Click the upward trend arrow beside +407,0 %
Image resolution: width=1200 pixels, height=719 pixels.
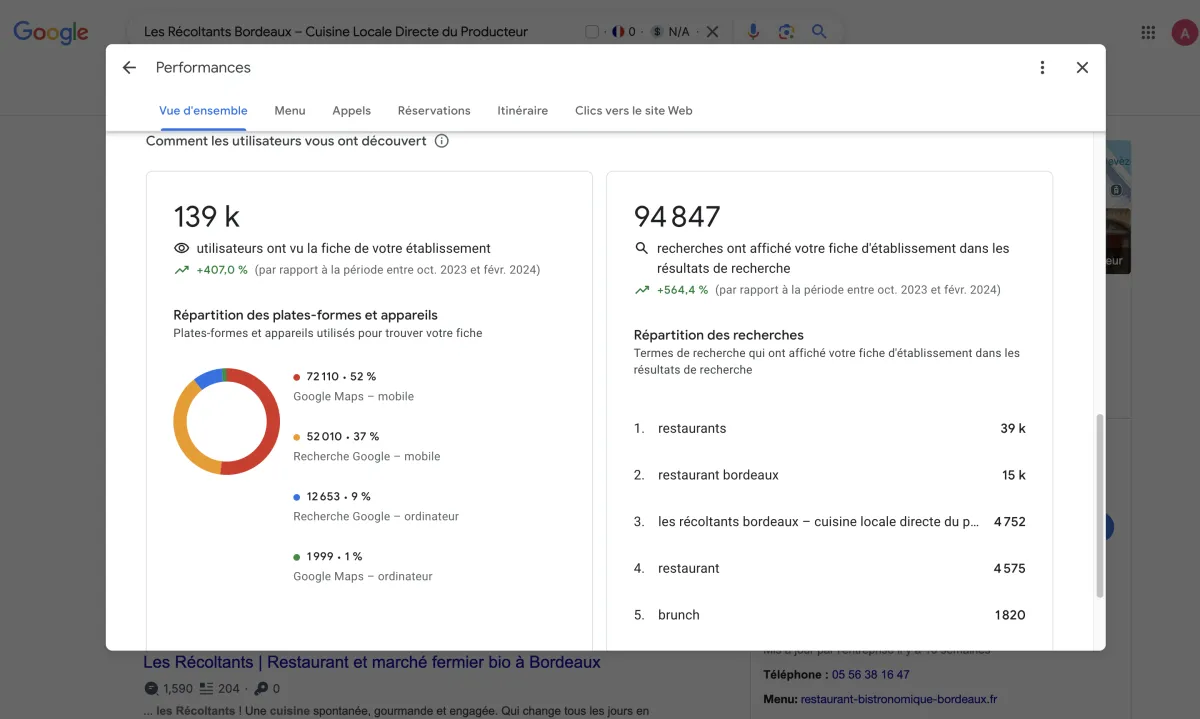[x=182, y=270]
